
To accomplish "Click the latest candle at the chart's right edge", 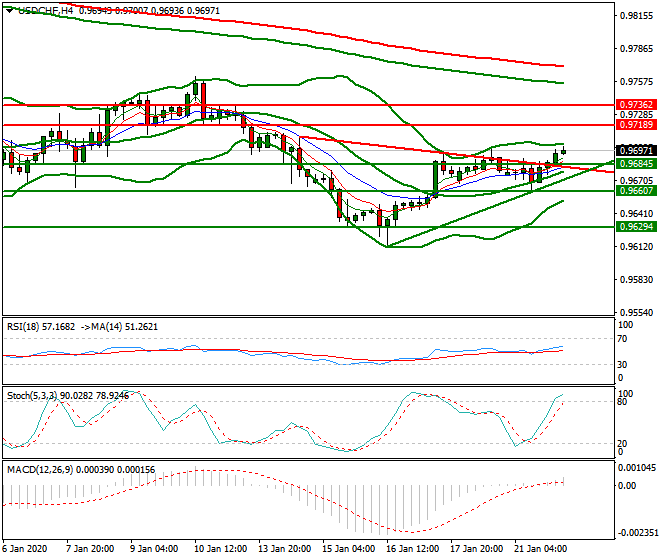I will (564, 152).
